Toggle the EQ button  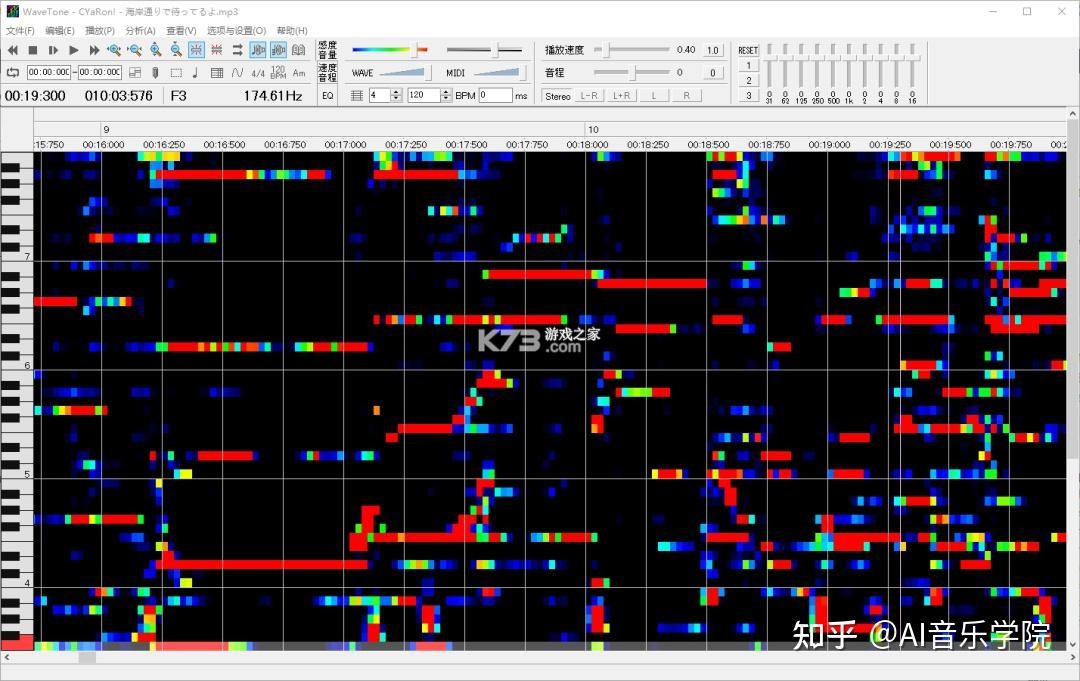pos(327,96)
